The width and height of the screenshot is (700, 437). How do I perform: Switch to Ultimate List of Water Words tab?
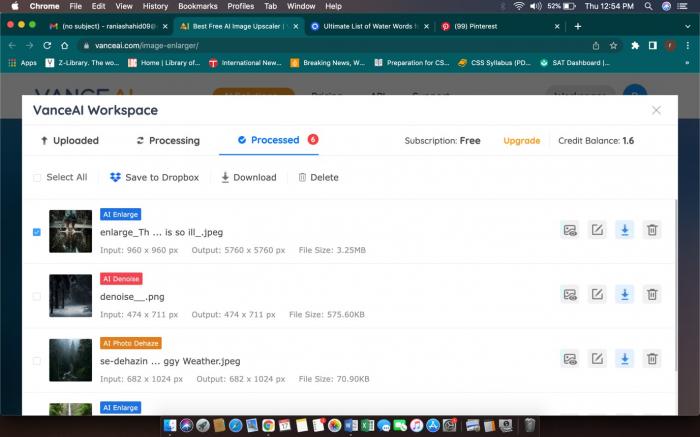click(x=368, y=26)
